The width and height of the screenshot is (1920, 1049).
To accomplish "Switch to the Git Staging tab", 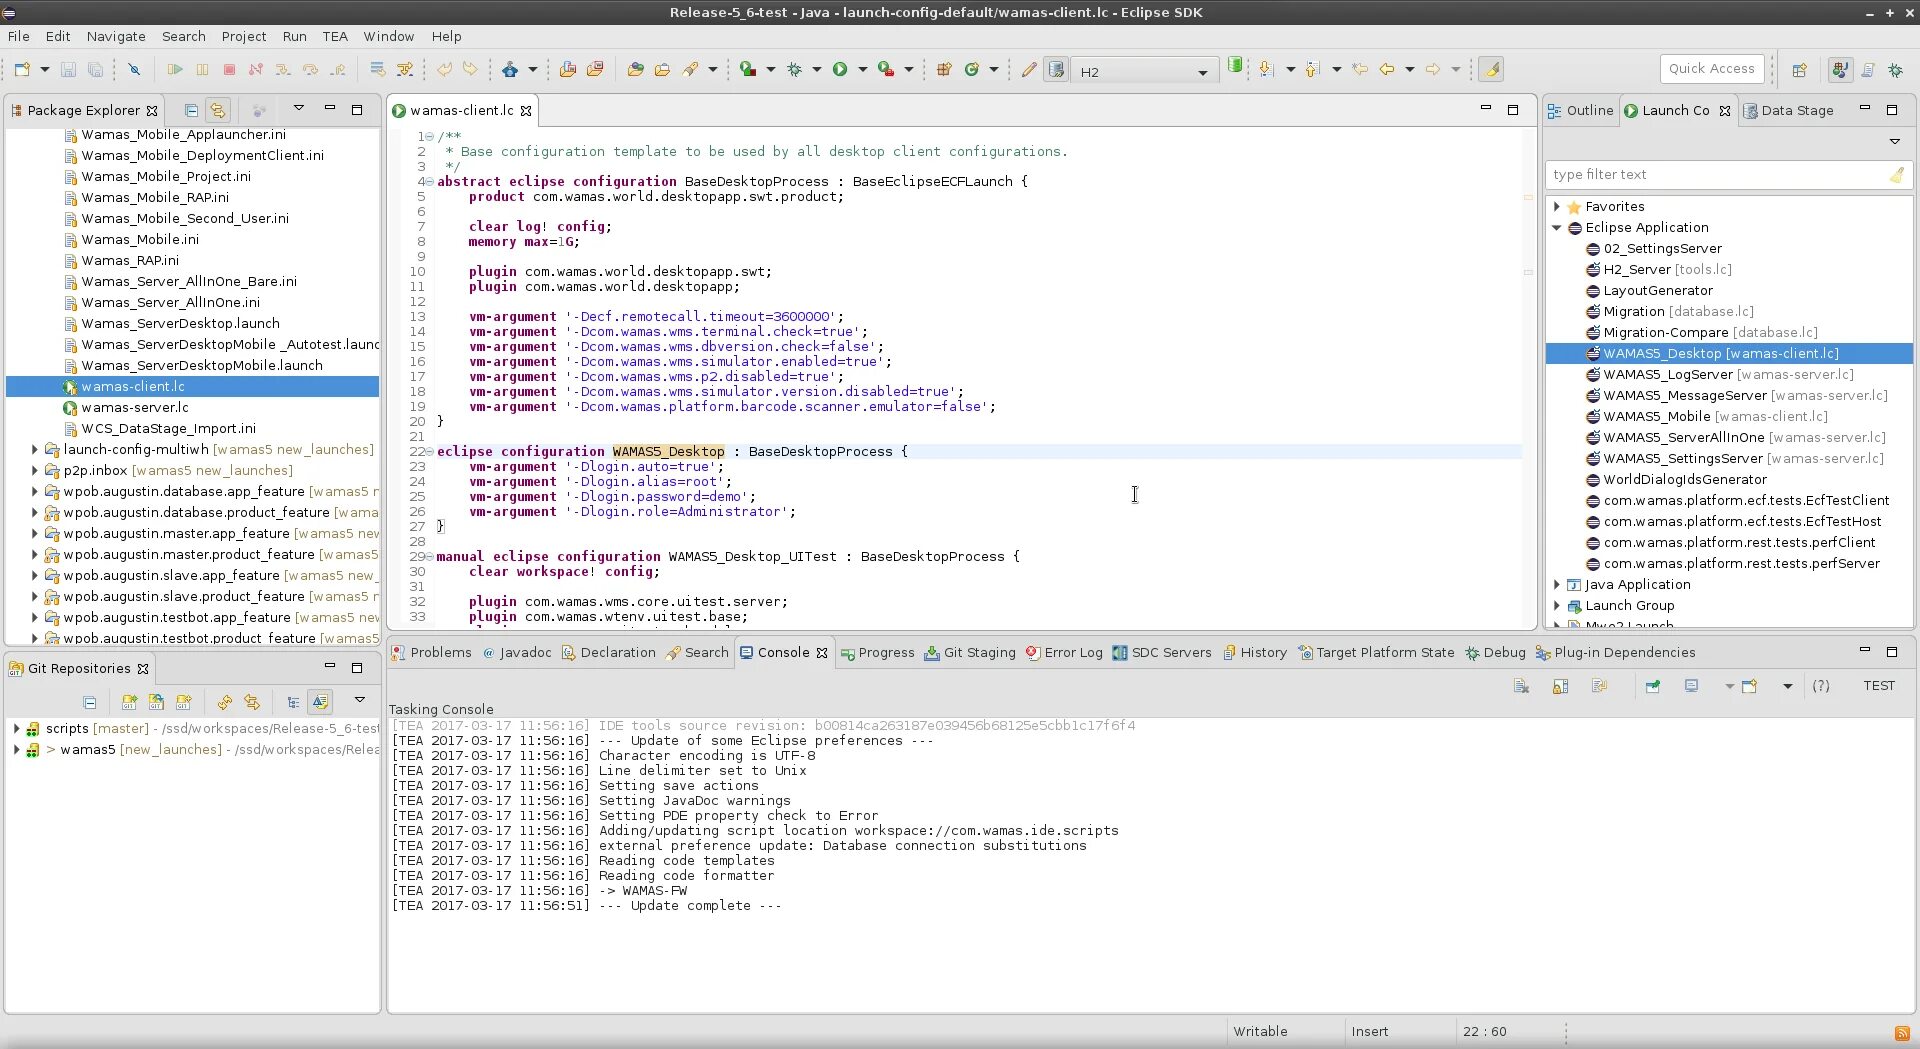I will pos(969,653).
